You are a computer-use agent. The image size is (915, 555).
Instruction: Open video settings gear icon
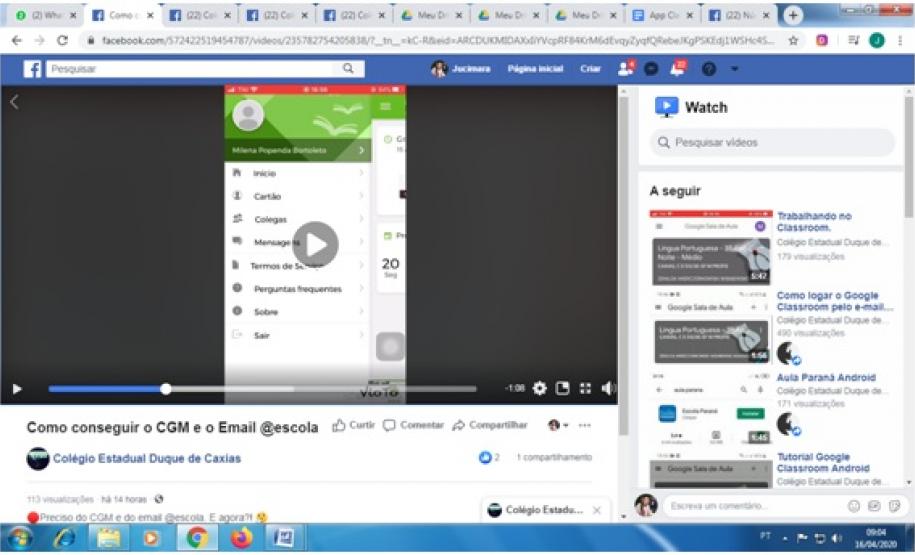[540, 388]
